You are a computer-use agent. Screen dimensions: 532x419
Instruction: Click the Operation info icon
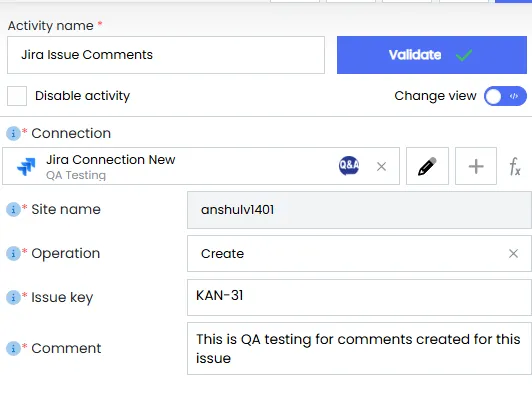click(14, 253)
